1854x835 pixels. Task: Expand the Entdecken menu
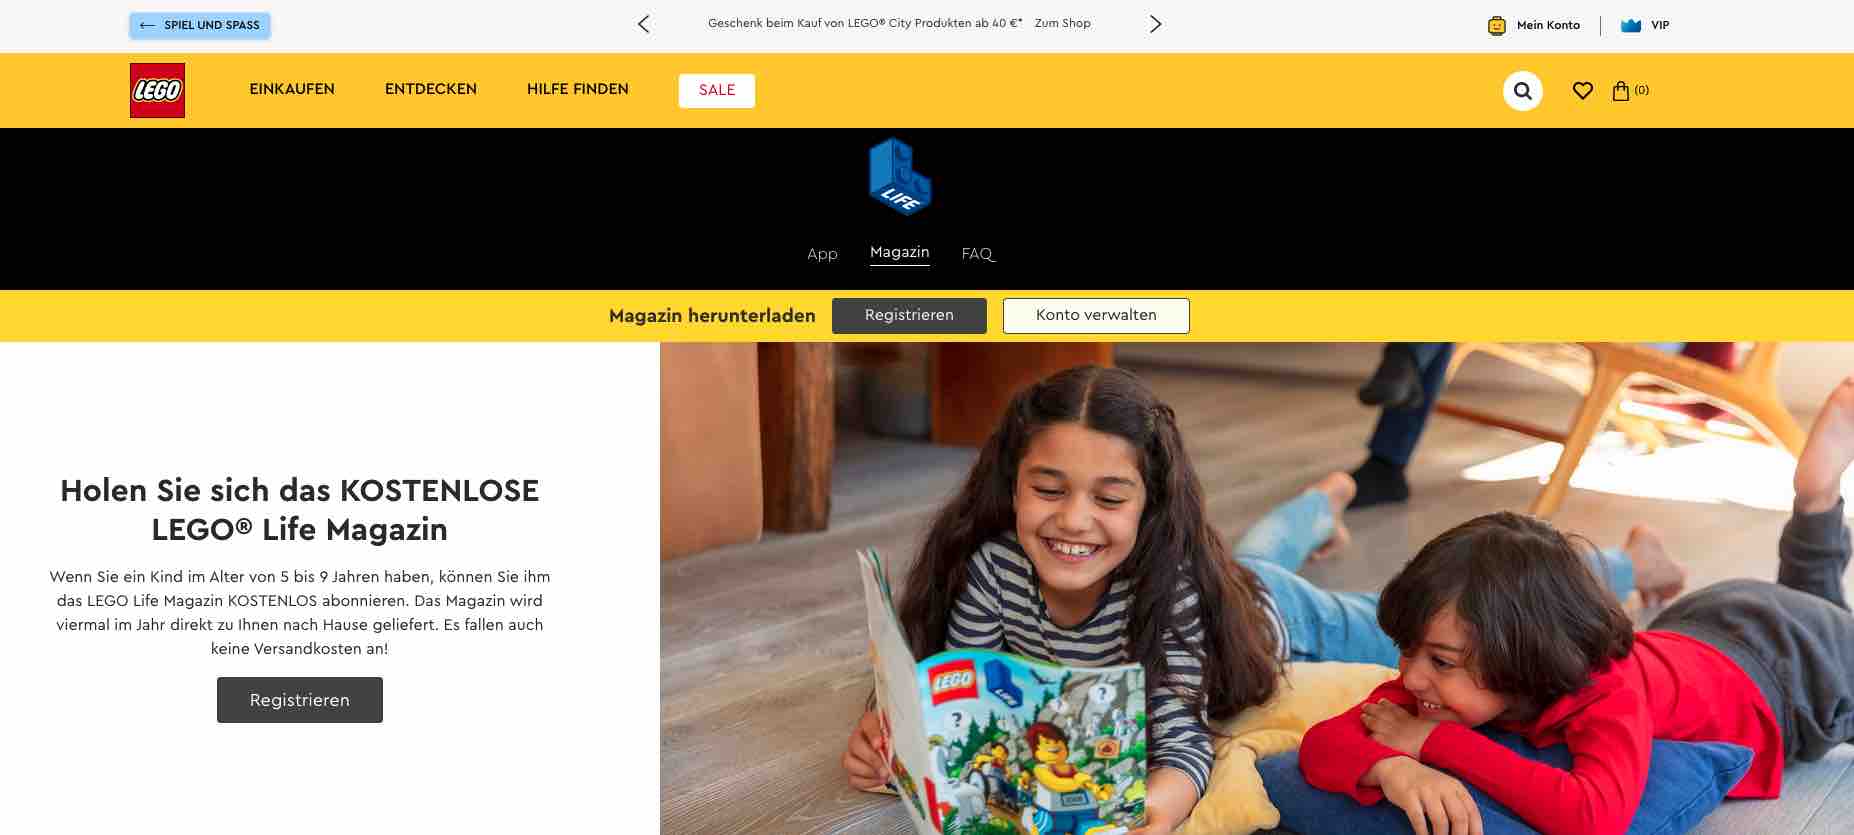coord(431,89)
